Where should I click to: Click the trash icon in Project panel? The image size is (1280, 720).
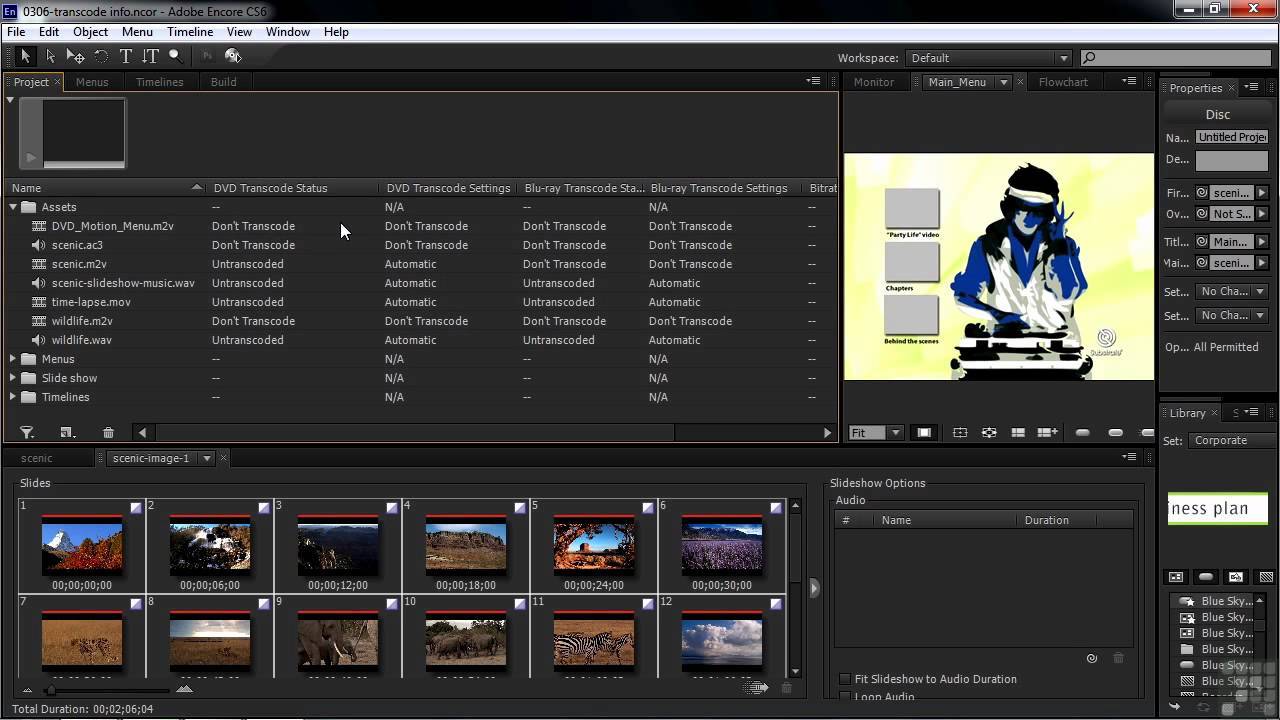[x=108, y=433]
